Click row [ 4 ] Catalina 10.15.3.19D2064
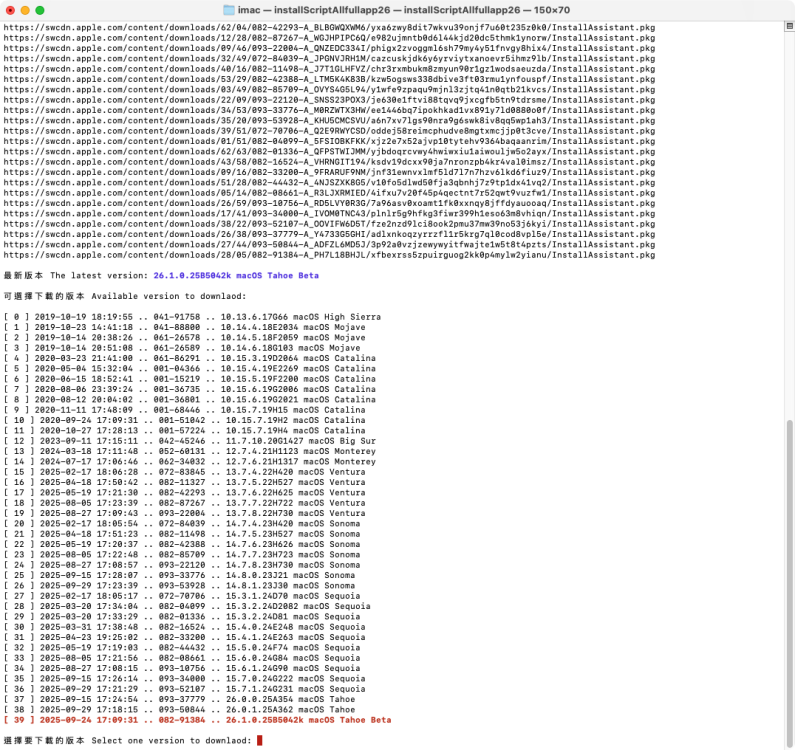Image resolution: width=795 pixels, height=750 pixels. coord(190,358)
